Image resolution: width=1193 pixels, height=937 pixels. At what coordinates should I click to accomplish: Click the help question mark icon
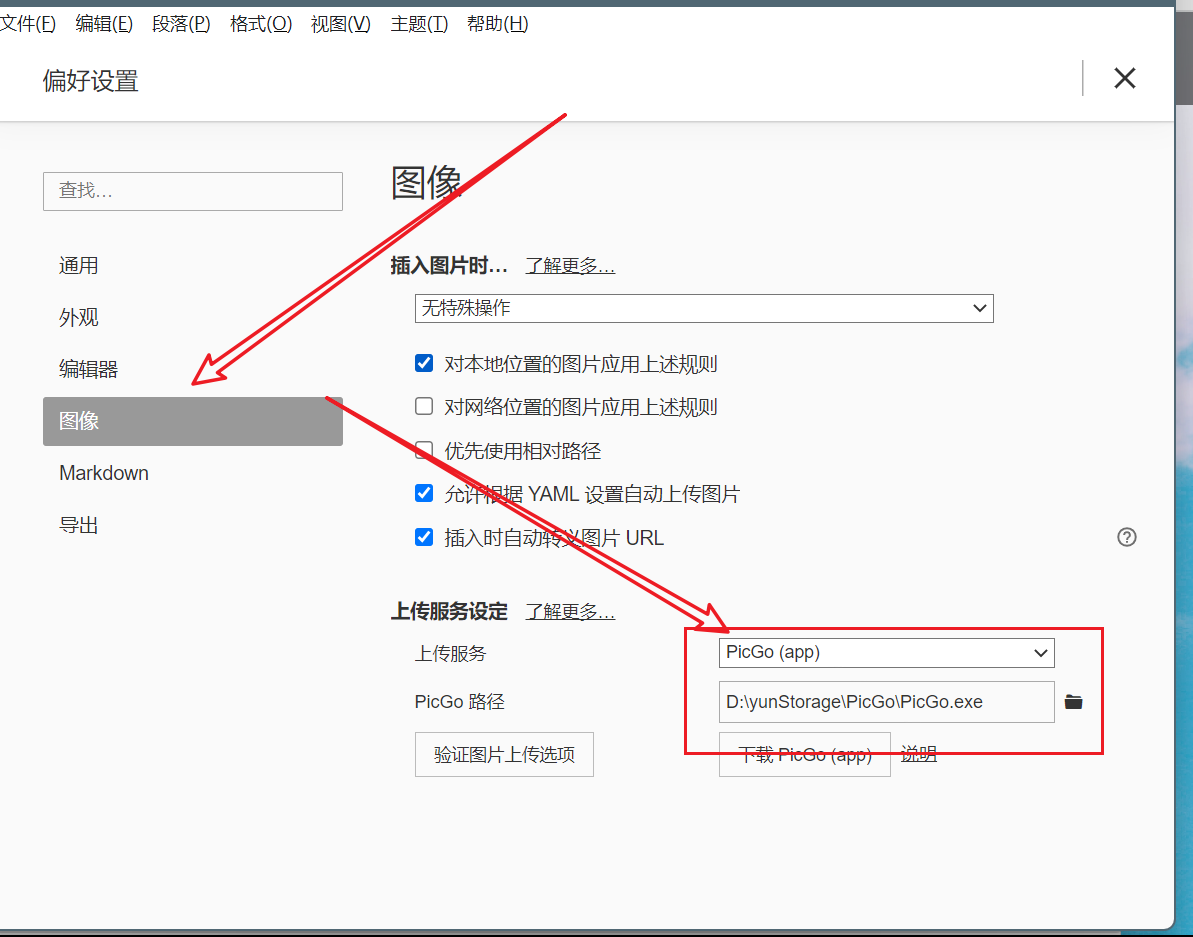click(x=1127, y=537)
